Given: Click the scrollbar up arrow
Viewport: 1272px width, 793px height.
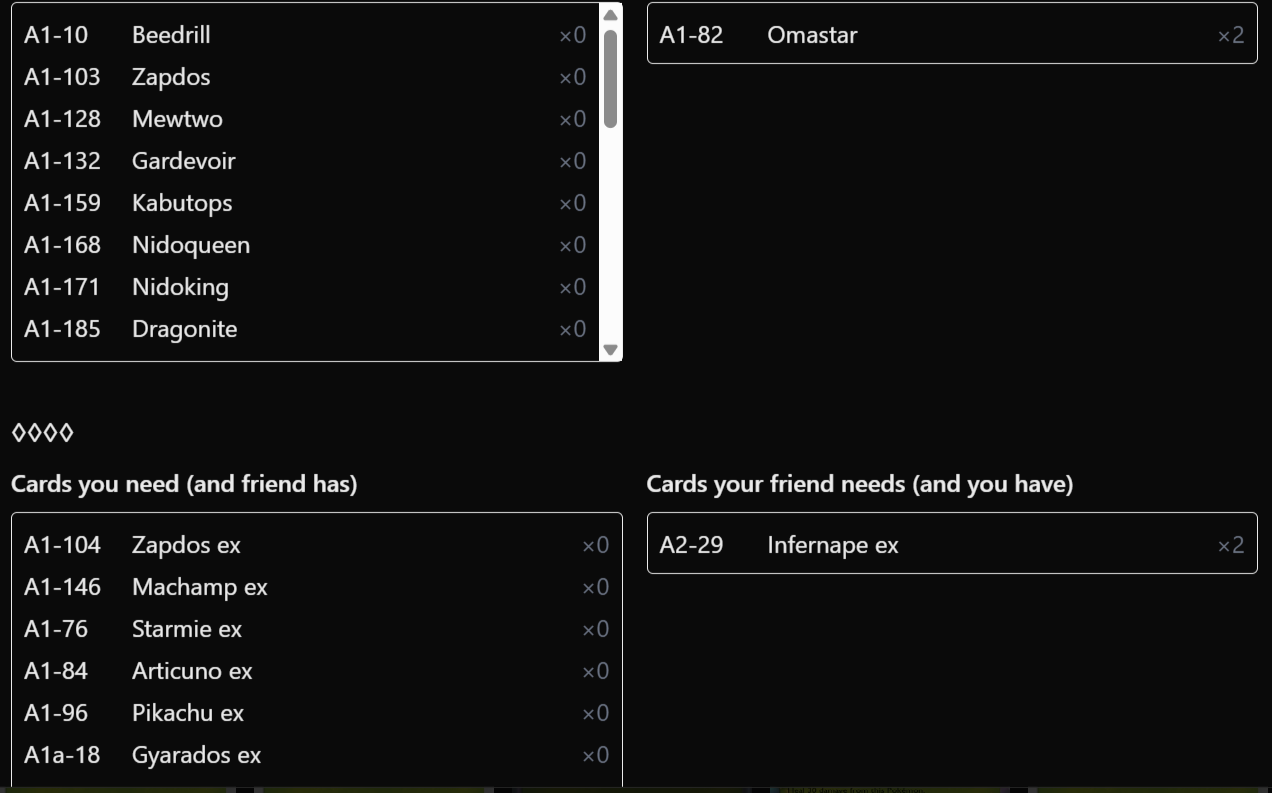Looking at the screenshot, I should coord(610,14).
